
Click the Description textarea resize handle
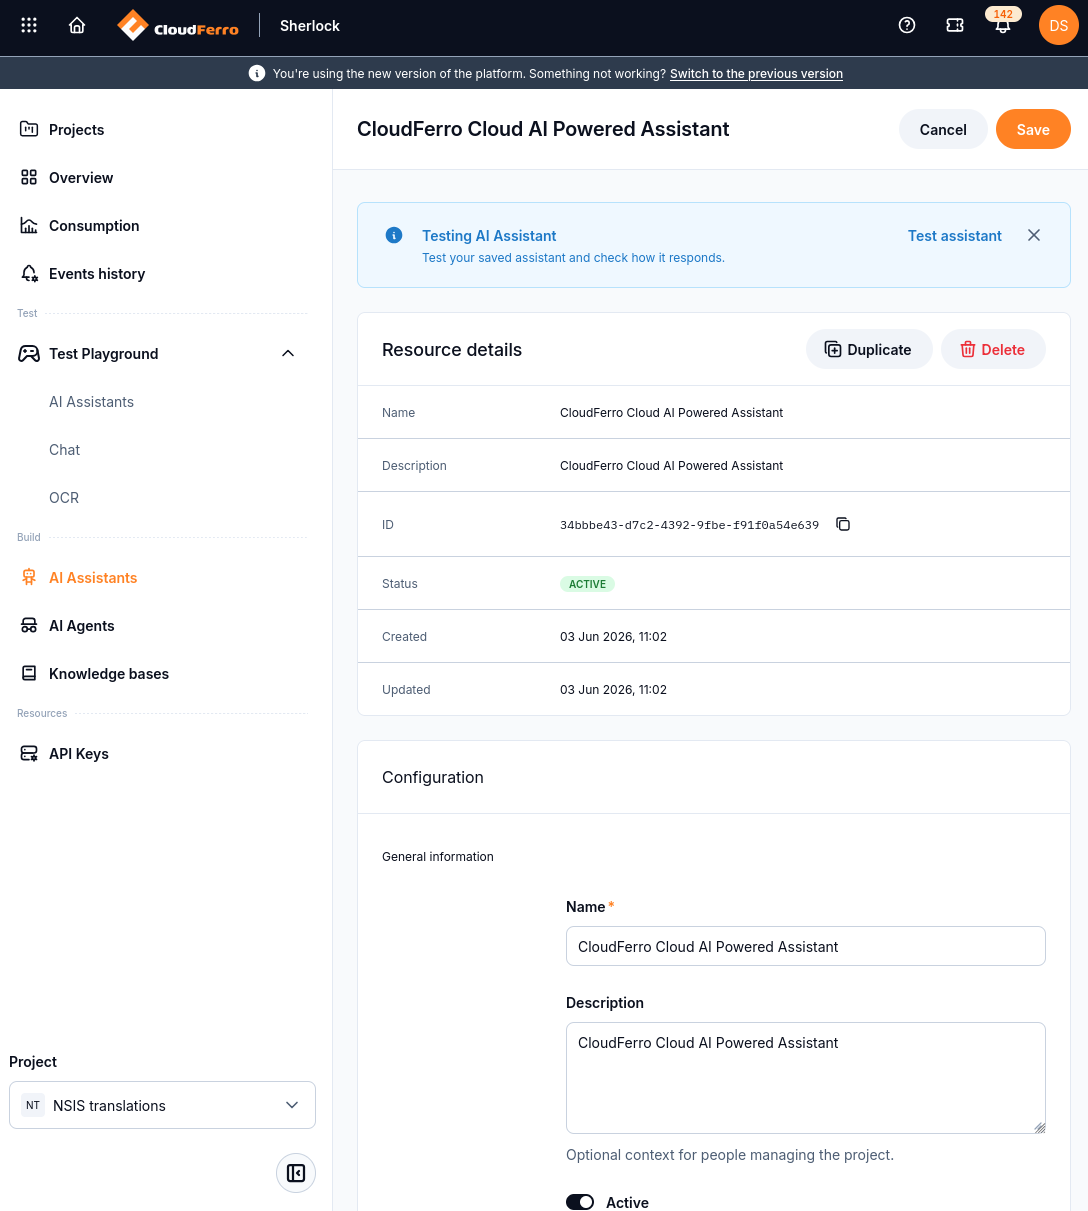[x=1039, y=1127]
